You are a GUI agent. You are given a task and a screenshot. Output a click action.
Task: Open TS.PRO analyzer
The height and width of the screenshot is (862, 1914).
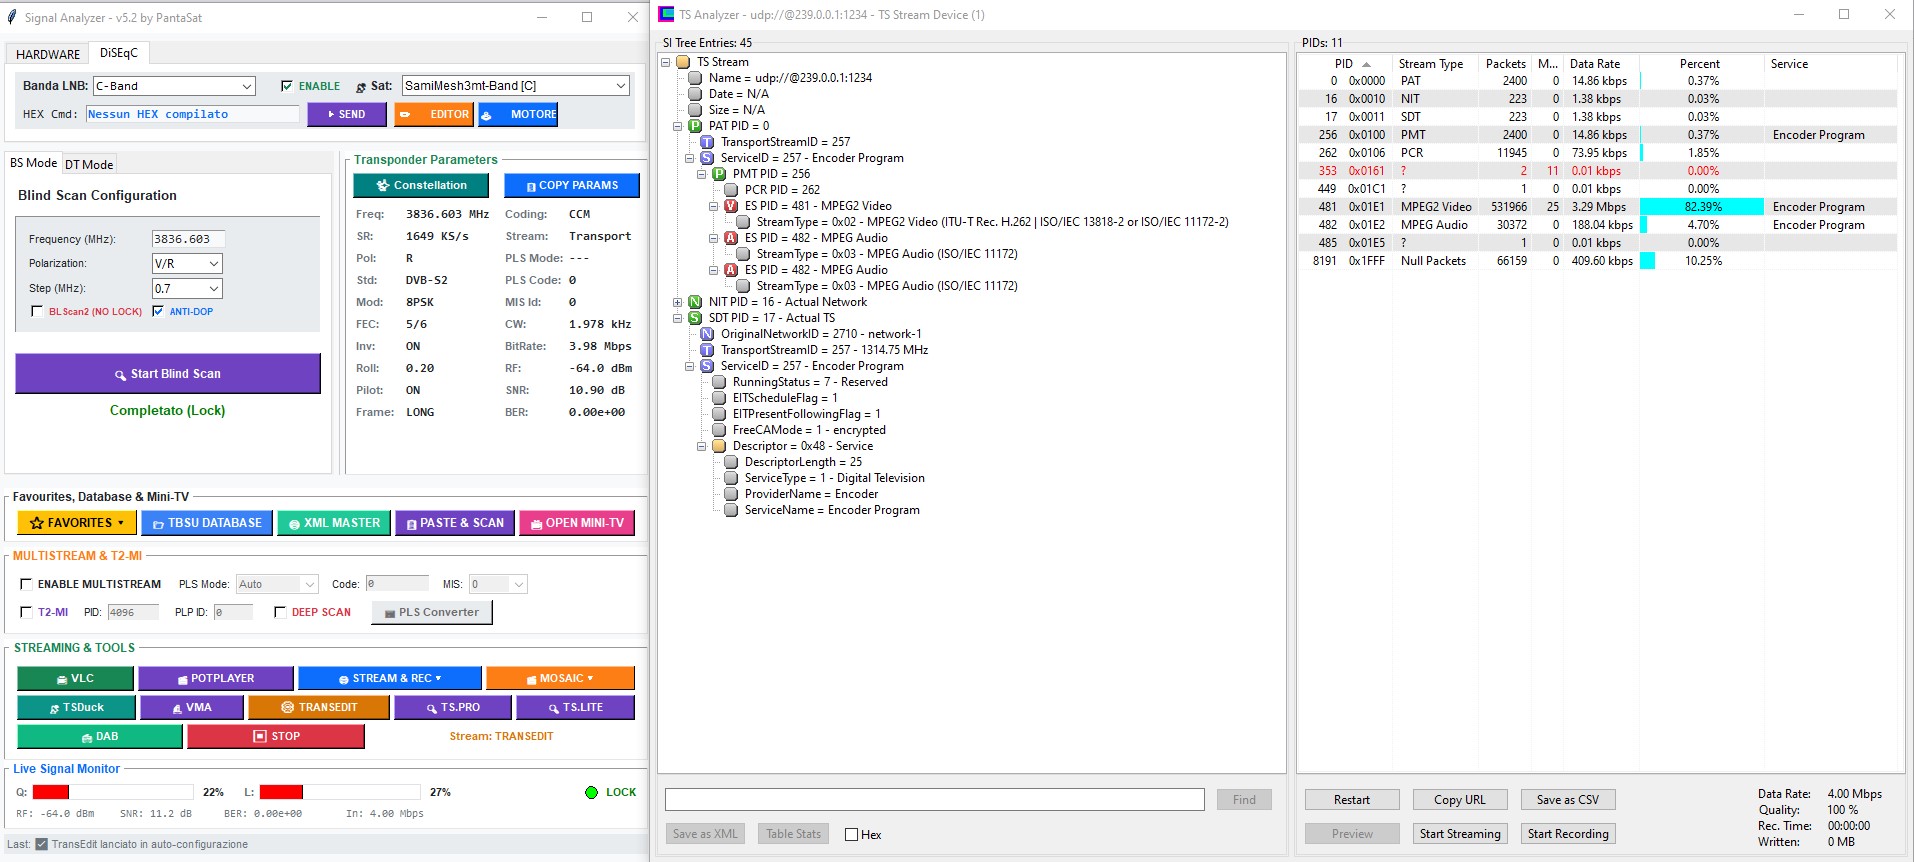coord(453,707)
